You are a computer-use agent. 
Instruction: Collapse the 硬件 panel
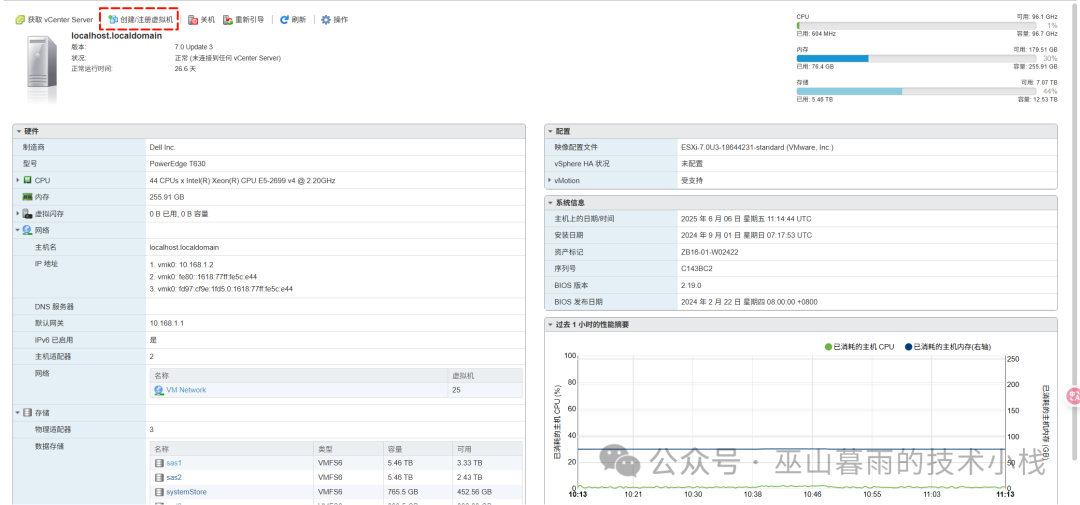tap(19, 131)
